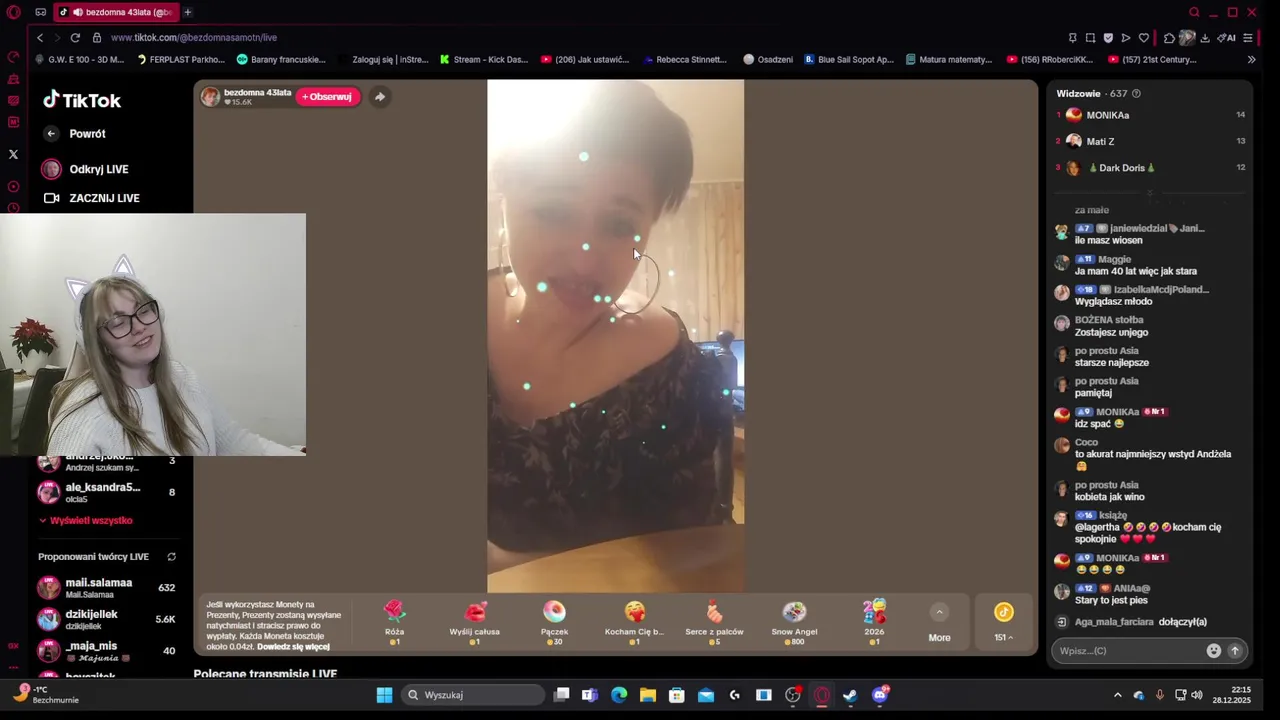Send the Snow Angel gift
This screenshot has width=1280, height=720.
pyautogui.click(x=794, y=621)
